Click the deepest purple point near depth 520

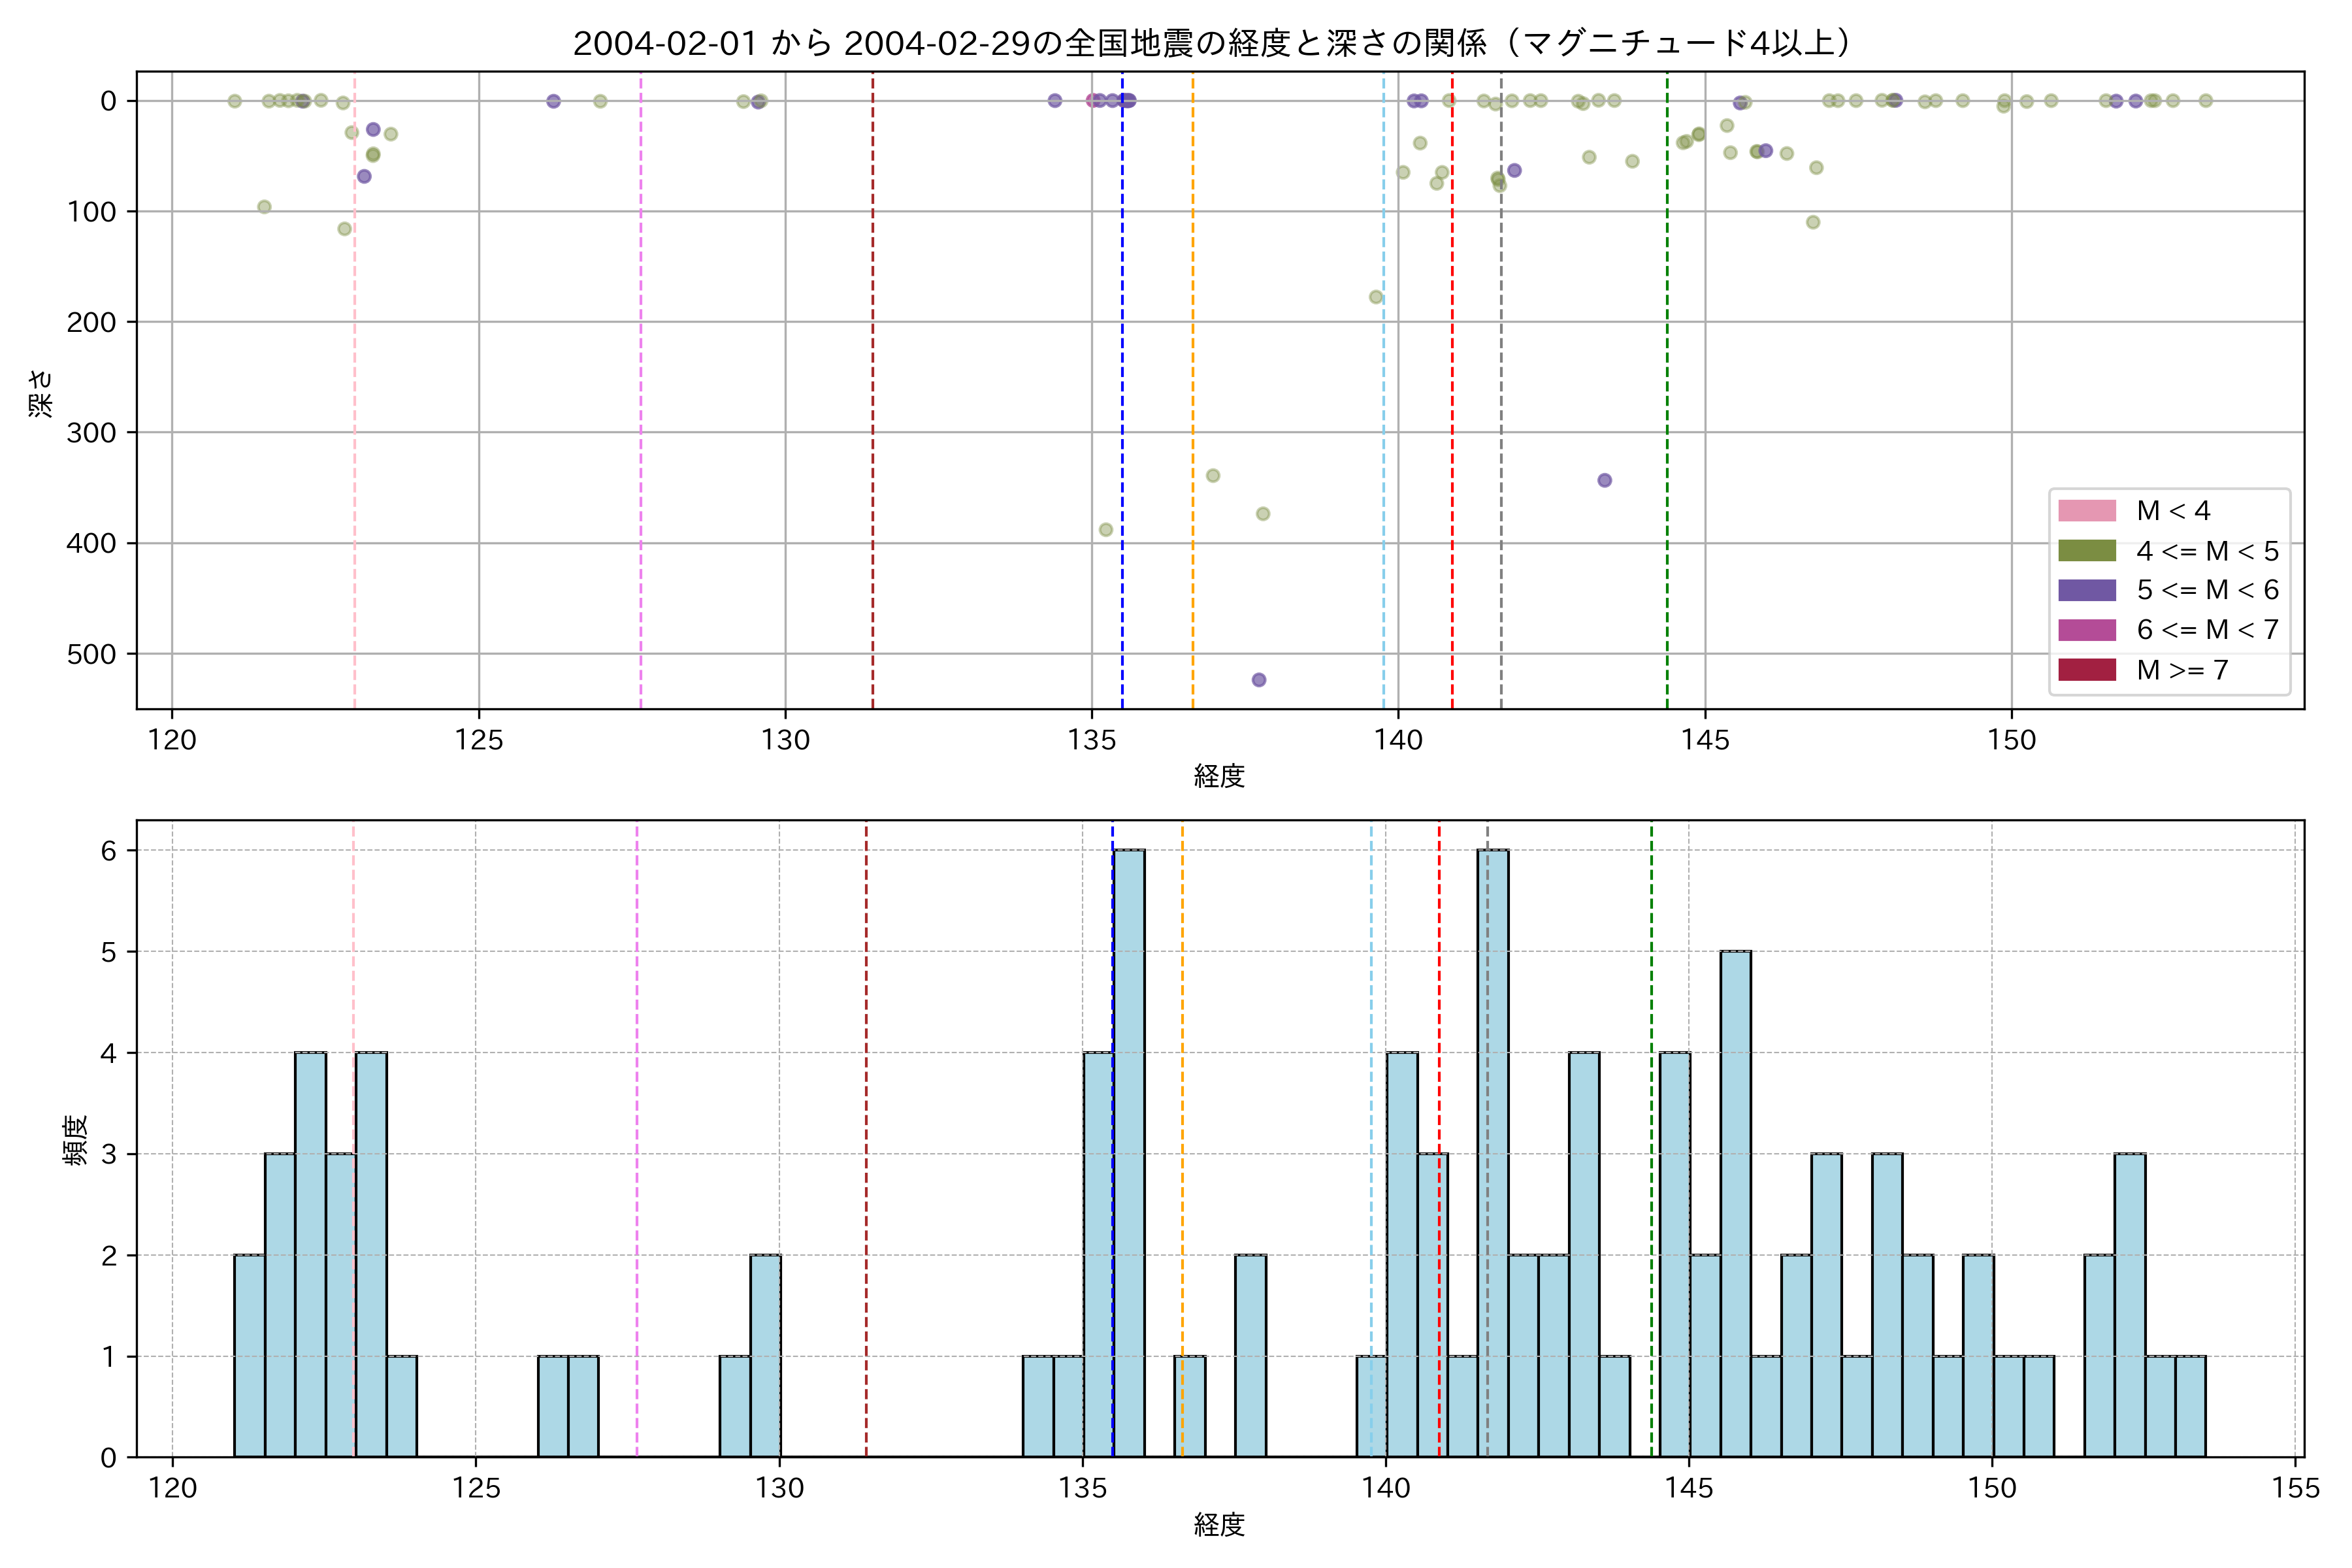tap(1259, 680)
